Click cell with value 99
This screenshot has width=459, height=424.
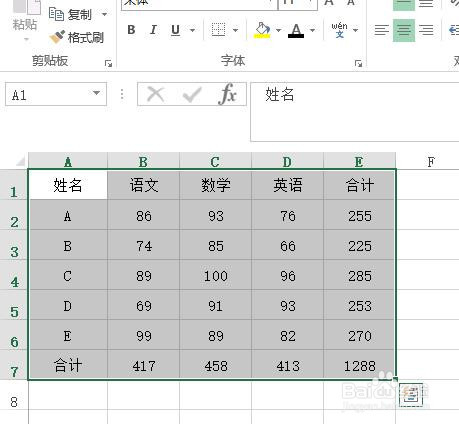tap(144, 335)
